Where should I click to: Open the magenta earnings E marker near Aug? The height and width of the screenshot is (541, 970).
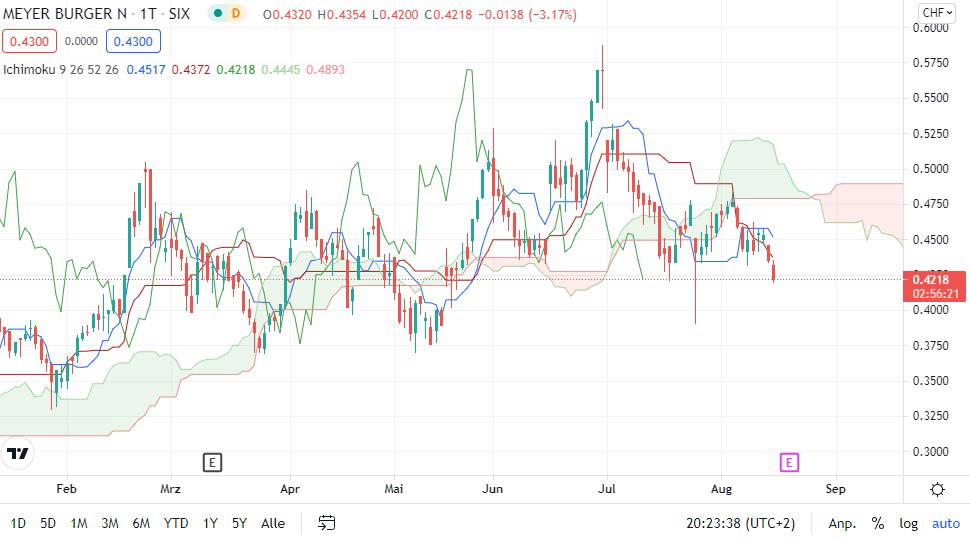[x=789, y=462]
